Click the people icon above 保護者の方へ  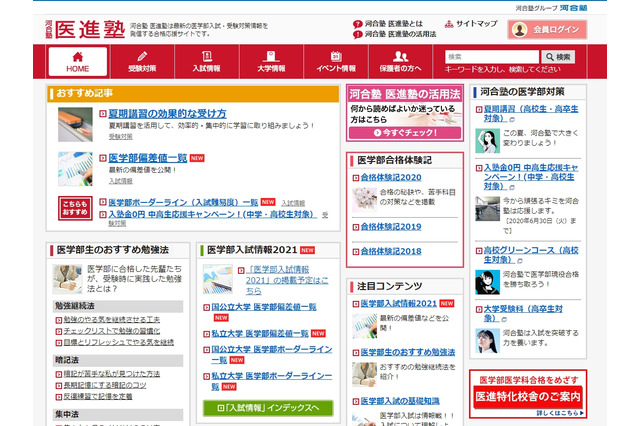400,56
